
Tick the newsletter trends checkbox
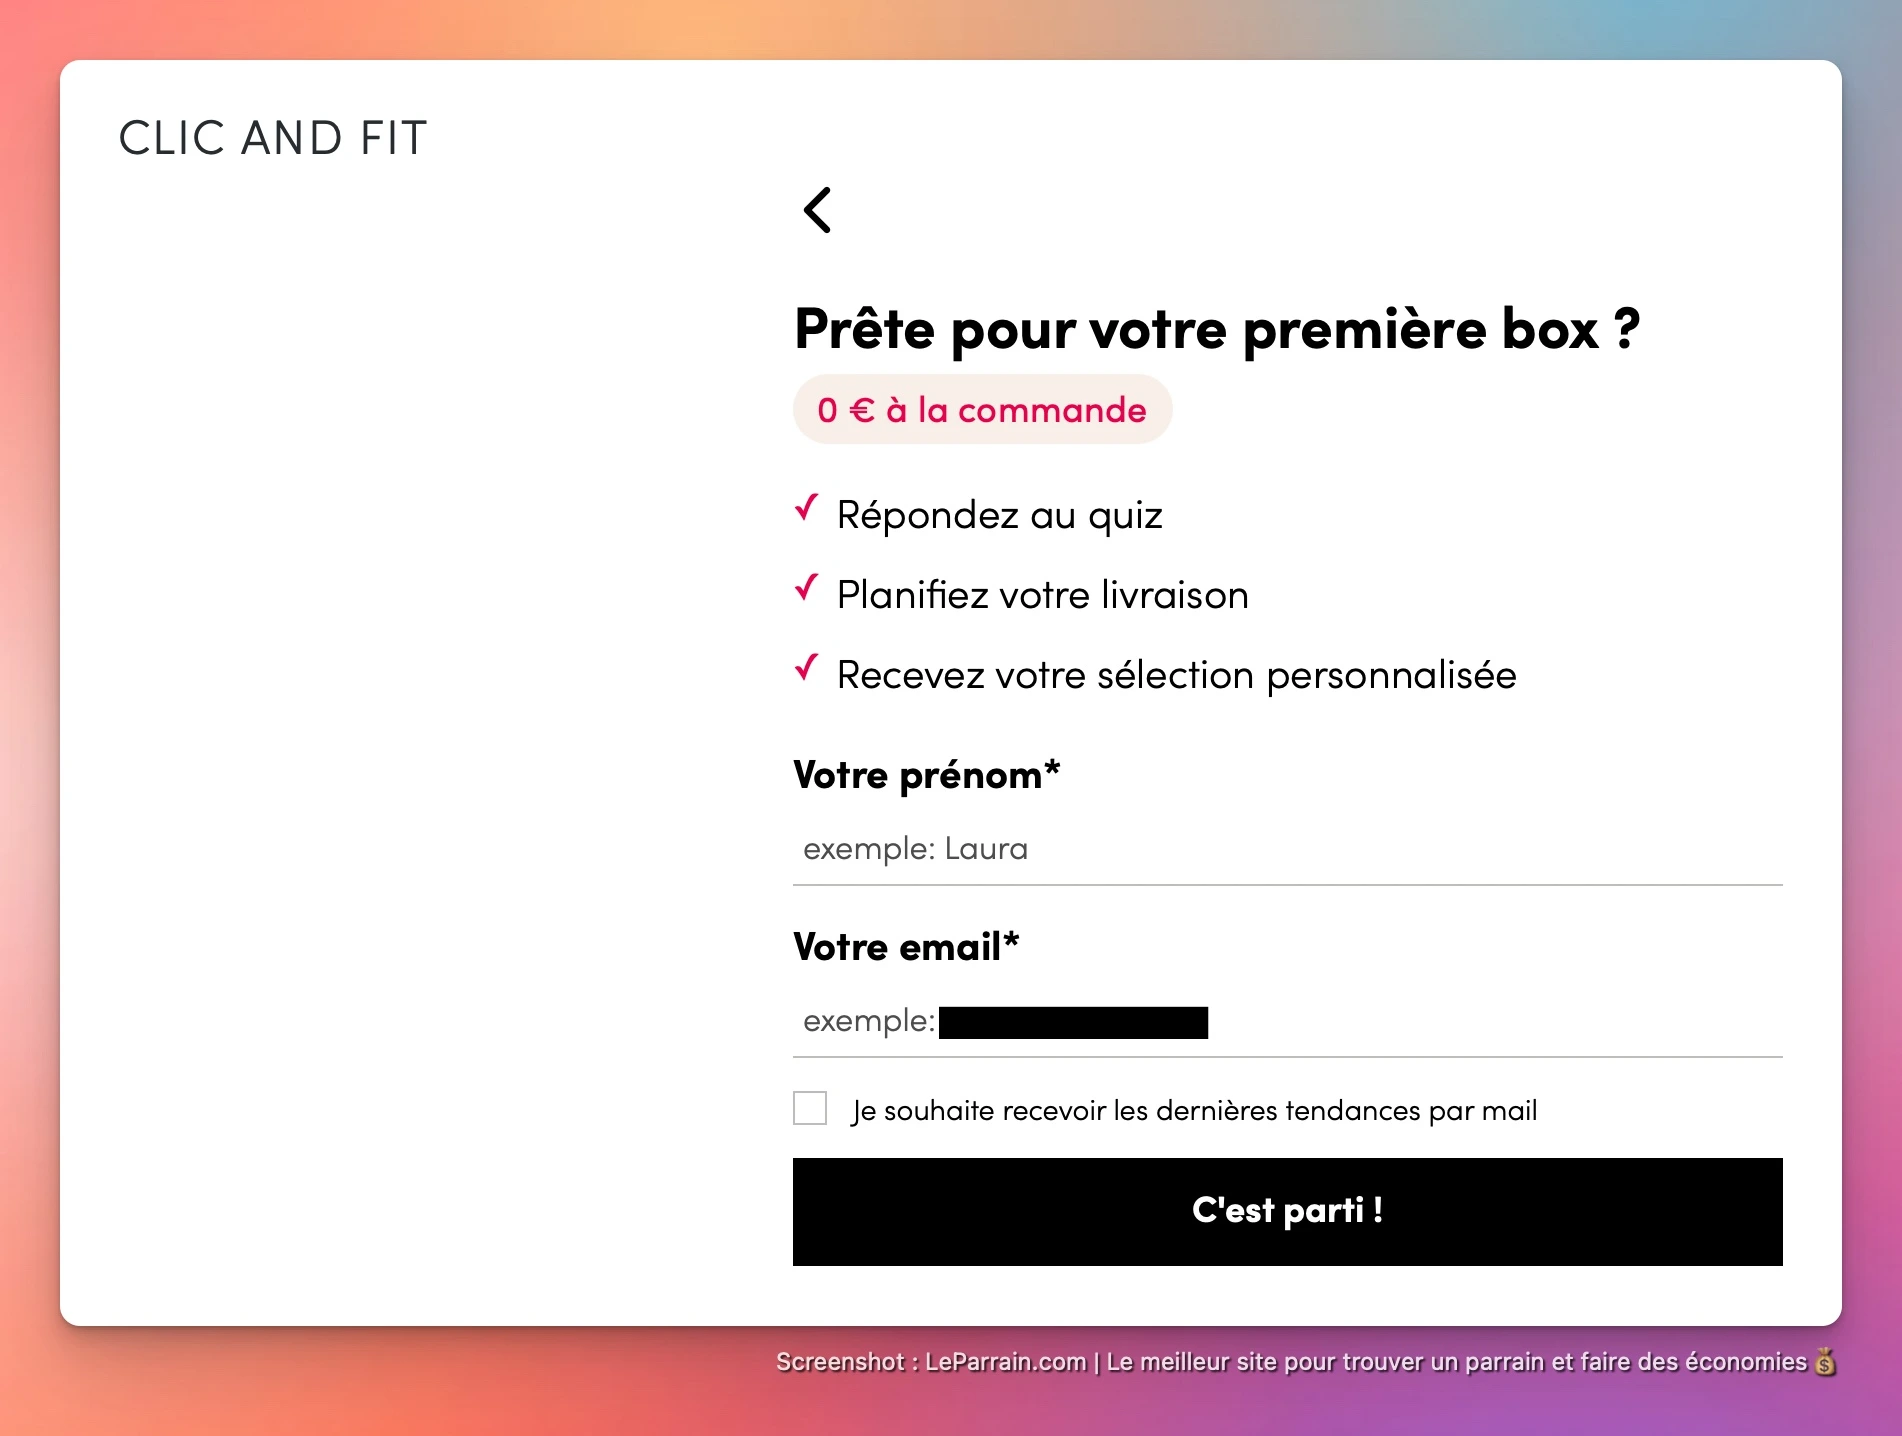810,1109
